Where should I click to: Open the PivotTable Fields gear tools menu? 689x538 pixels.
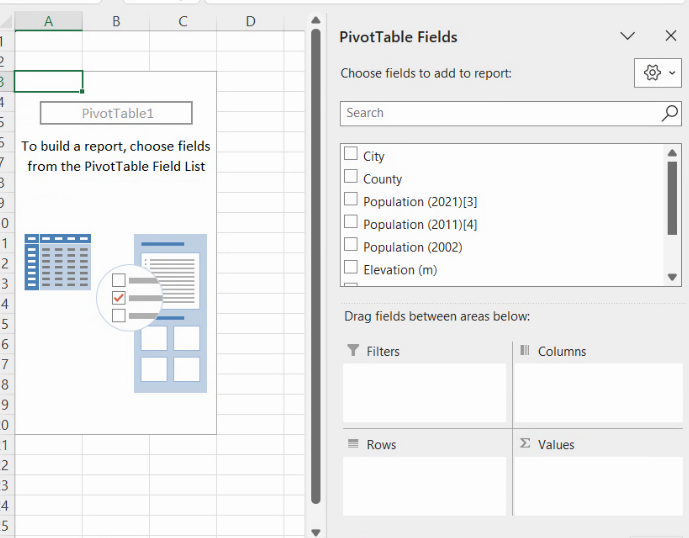click(657, 73)
